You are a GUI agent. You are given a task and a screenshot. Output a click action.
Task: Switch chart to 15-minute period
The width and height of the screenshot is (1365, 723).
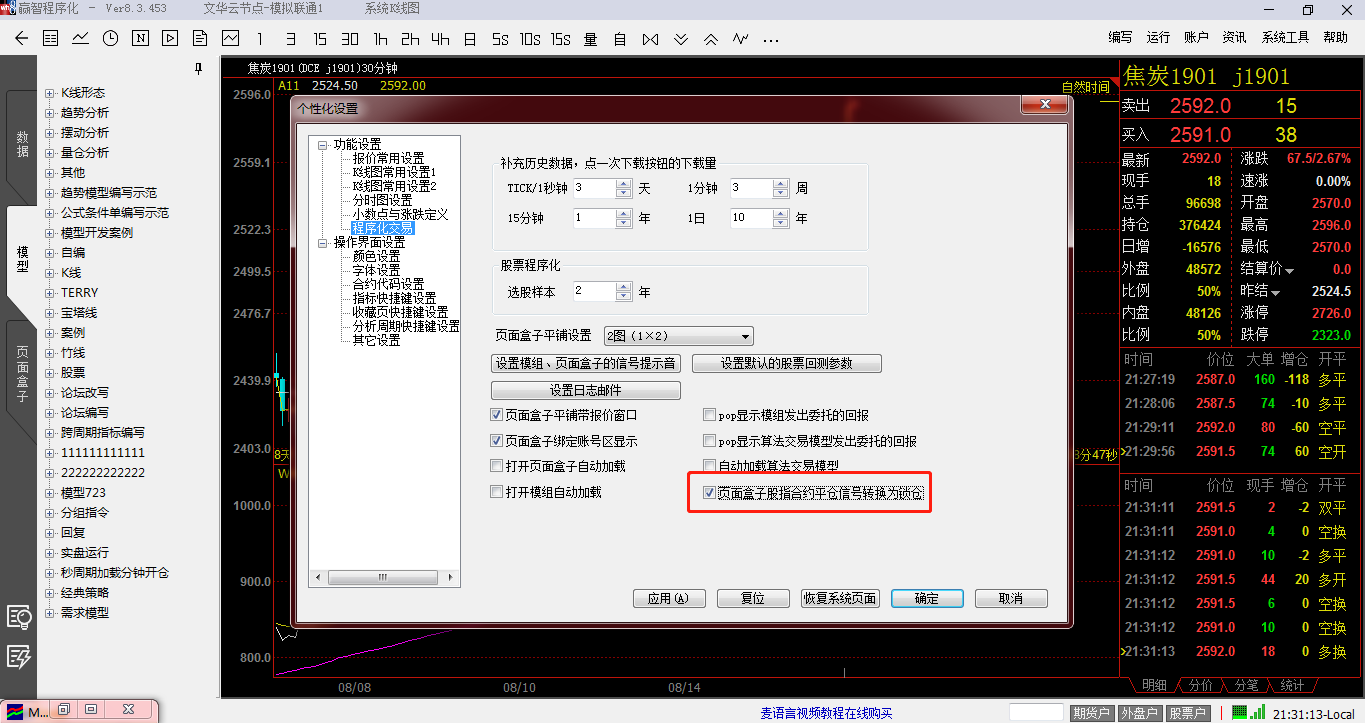tap(320, 39)
